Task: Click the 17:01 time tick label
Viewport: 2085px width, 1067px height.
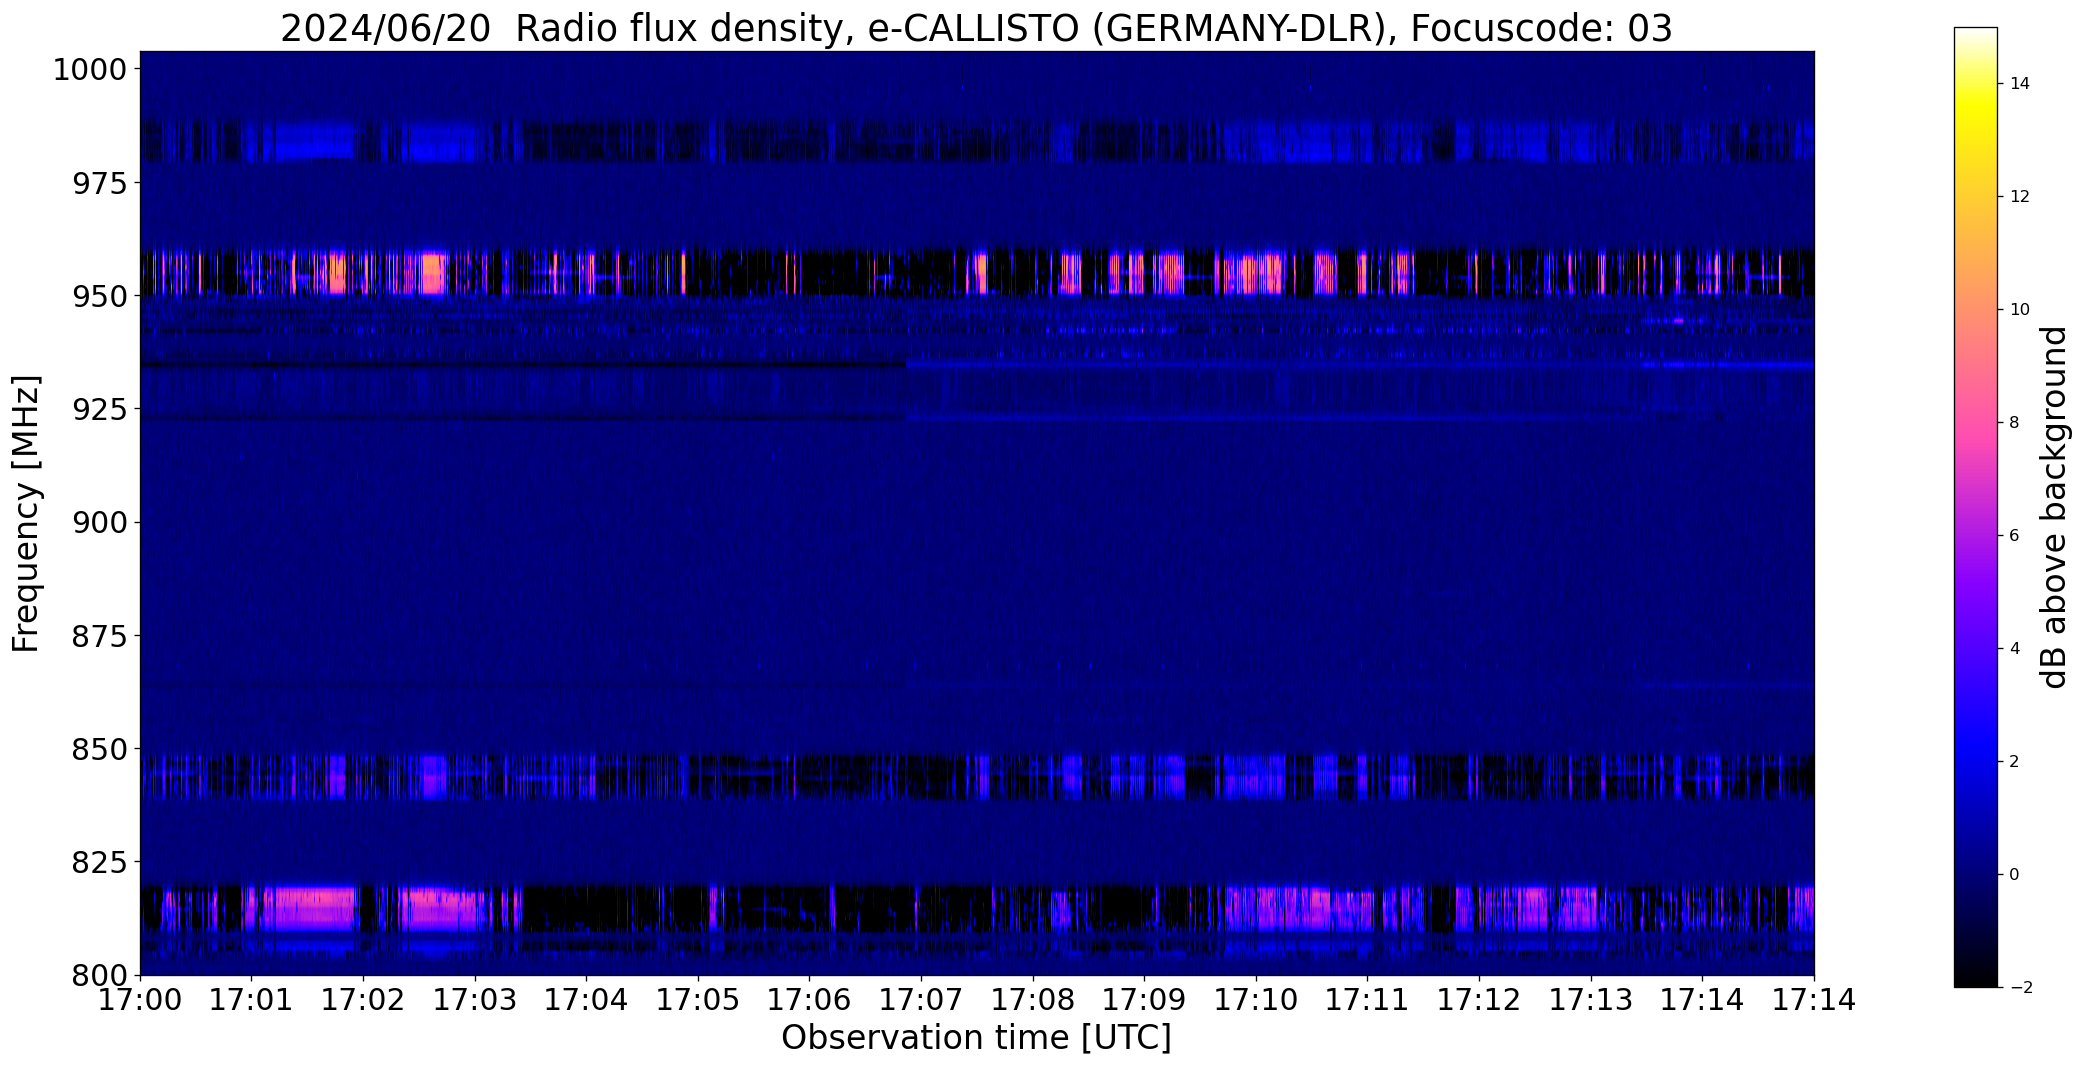Action: (x=251, y=1000)
